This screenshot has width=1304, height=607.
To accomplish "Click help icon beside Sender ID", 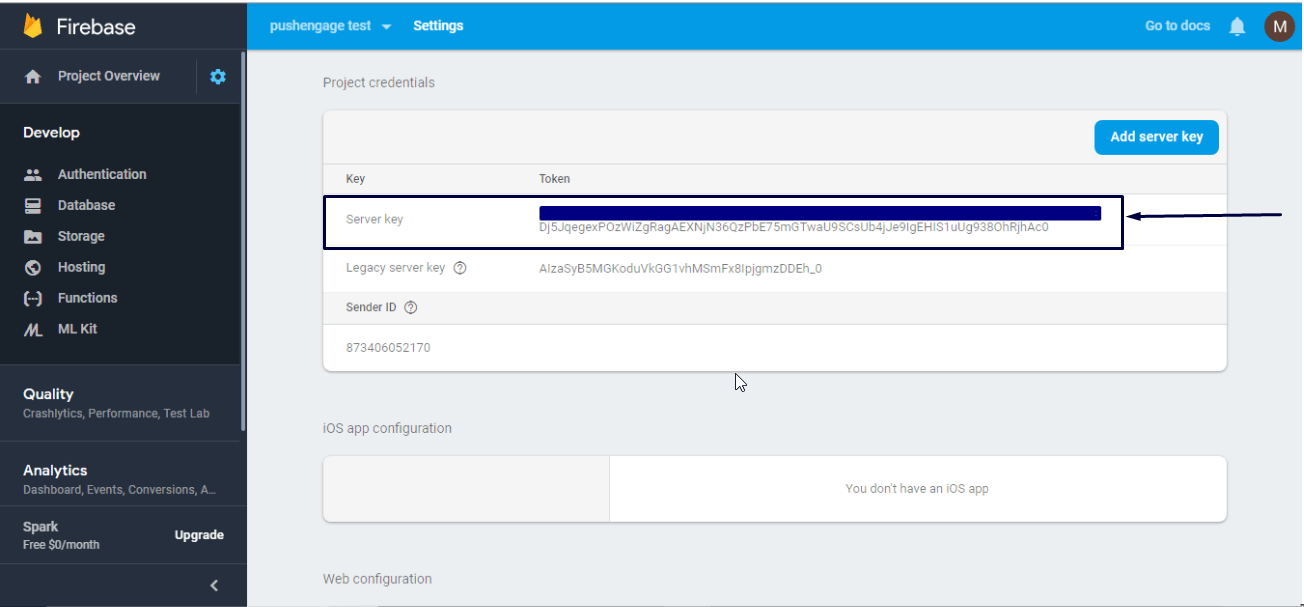I will coord(410,307).
